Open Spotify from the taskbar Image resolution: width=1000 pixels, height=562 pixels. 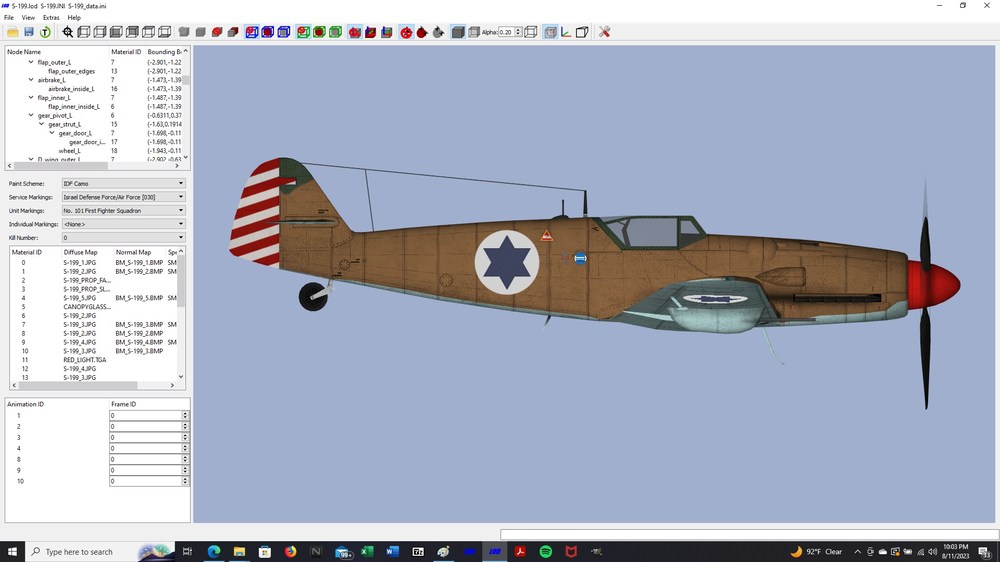pyautogui.click(x=545, y=552)
